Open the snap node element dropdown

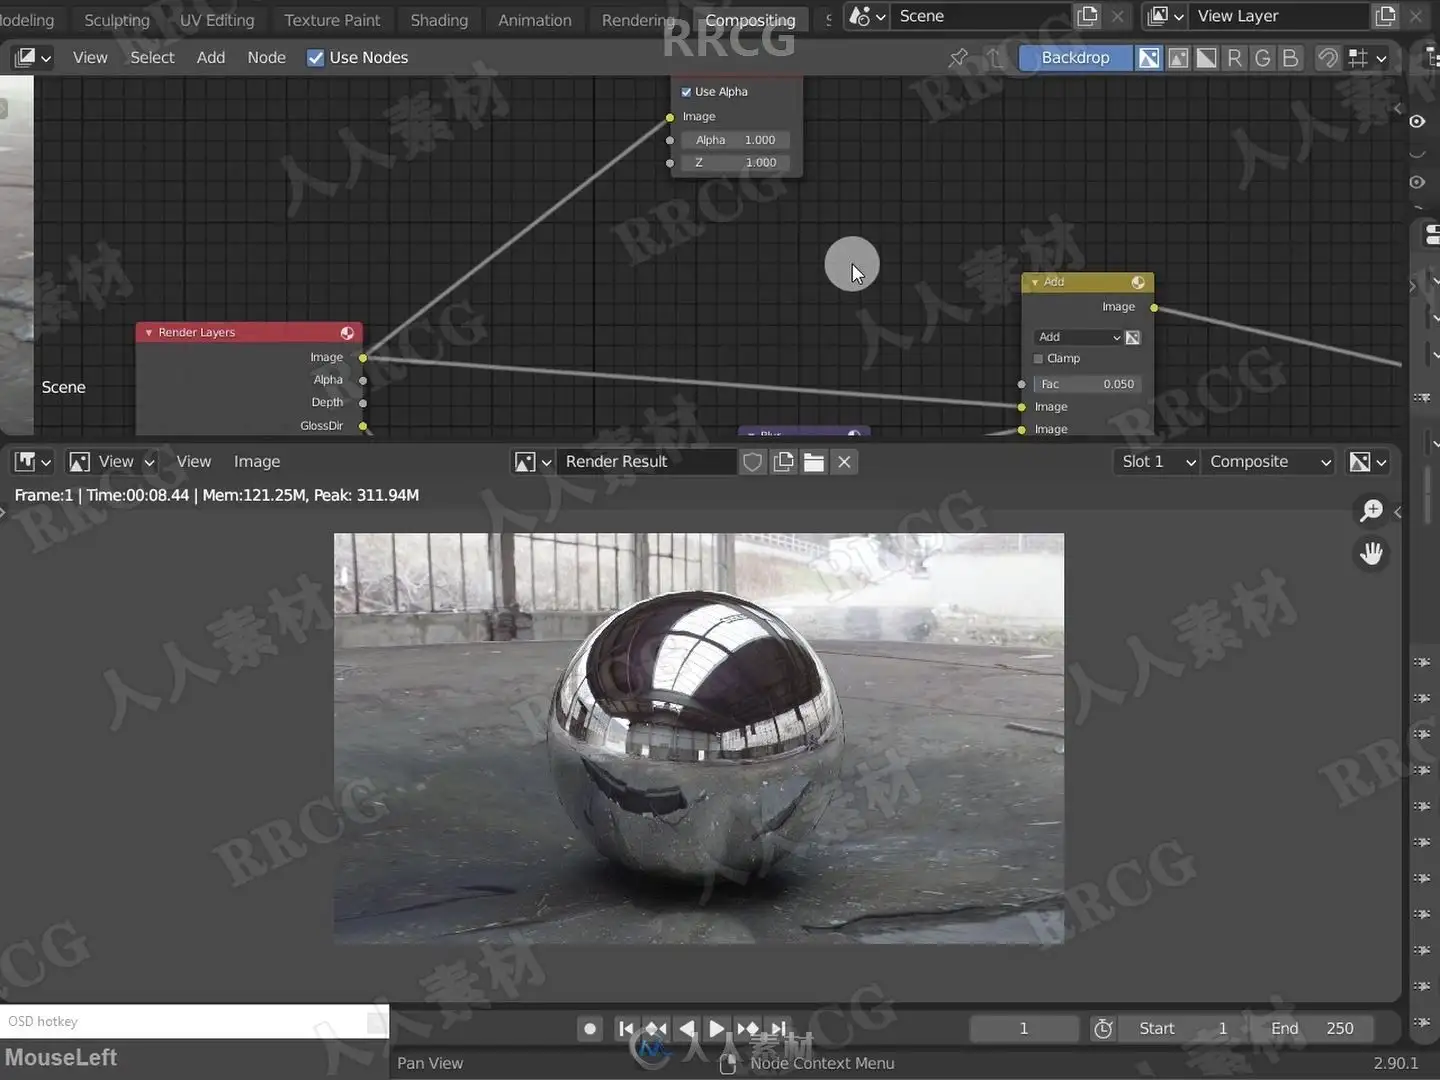pyautogui.click(x=1368, y=58)
